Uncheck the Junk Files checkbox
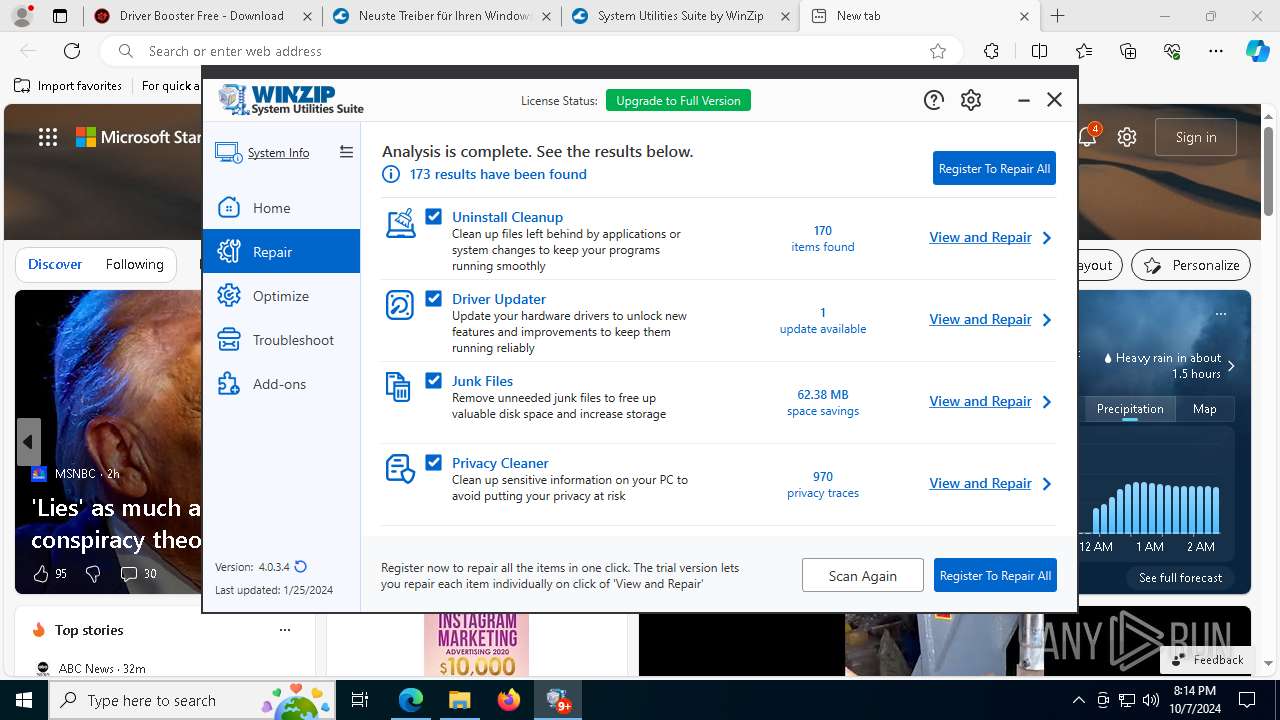The width and height of the screenshot is (1280, 720). [x=433, y=380]
